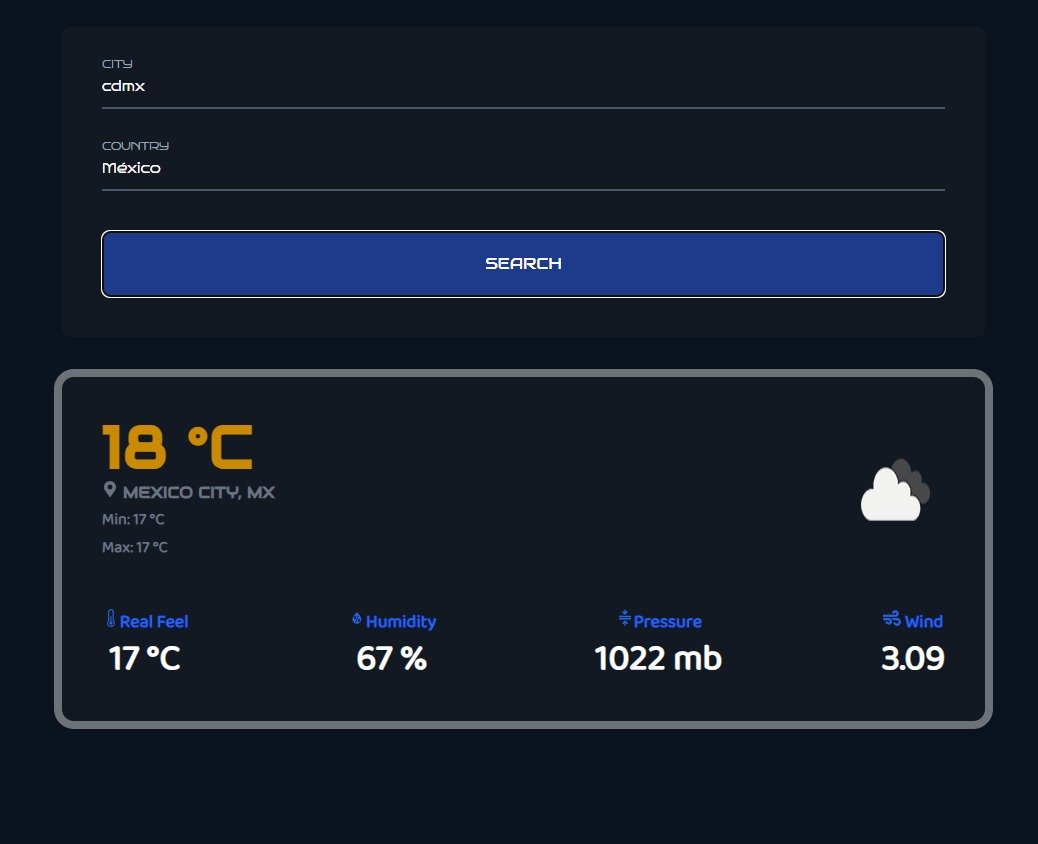Click the water droplet Humidity icon
The height and width of the screenshot is (844, 1038).
click(x=357, y=620)
